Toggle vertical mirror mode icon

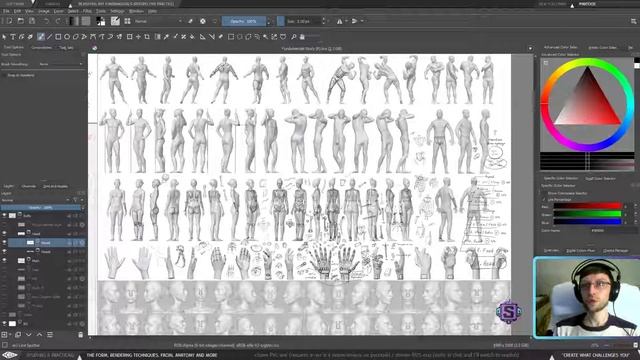pyautogui.click(x=354, y=21)
